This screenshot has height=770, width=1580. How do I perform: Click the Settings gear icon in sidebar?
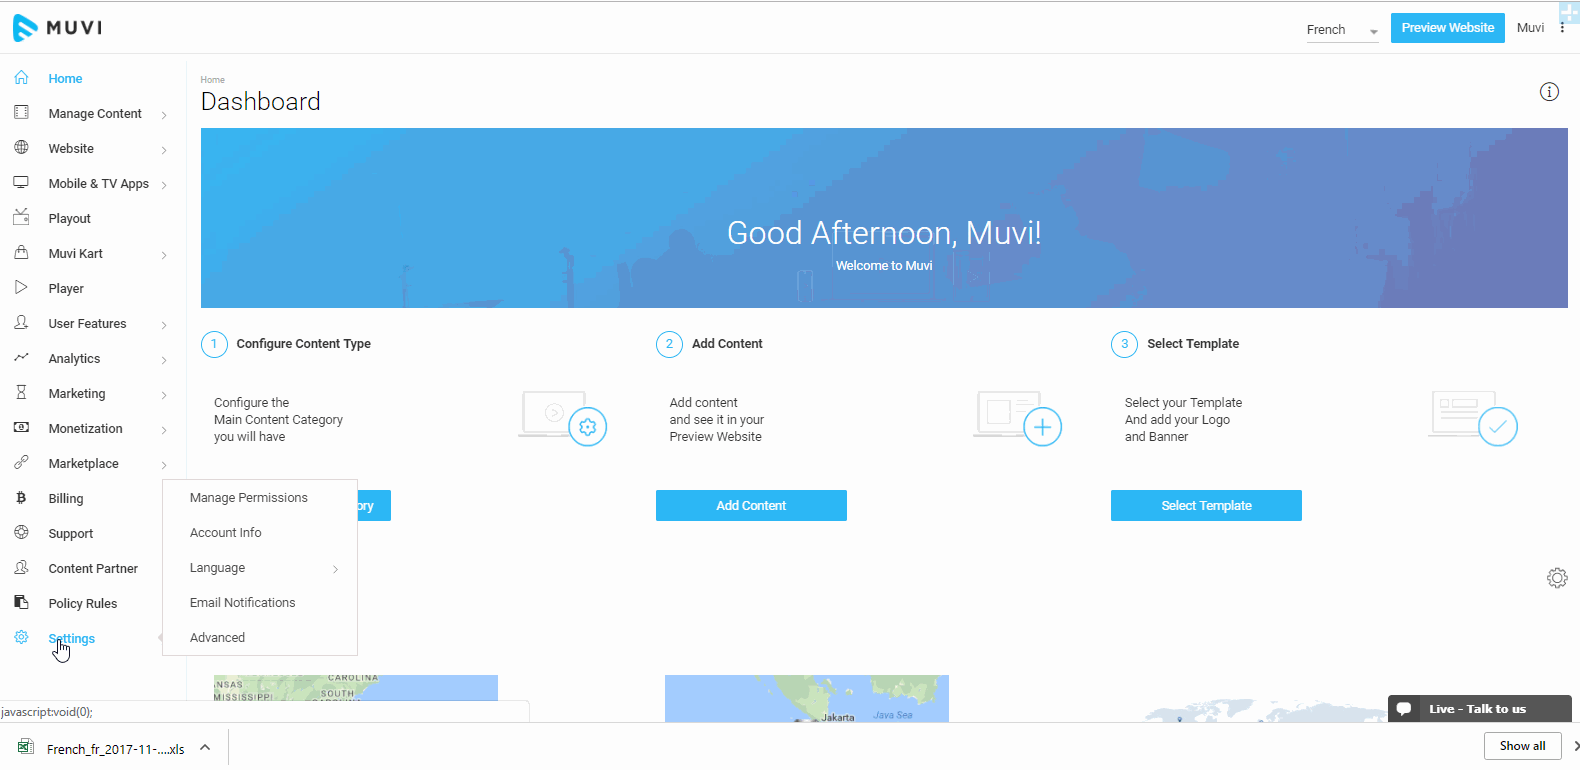pyautogui.click(x=21, y=637)
